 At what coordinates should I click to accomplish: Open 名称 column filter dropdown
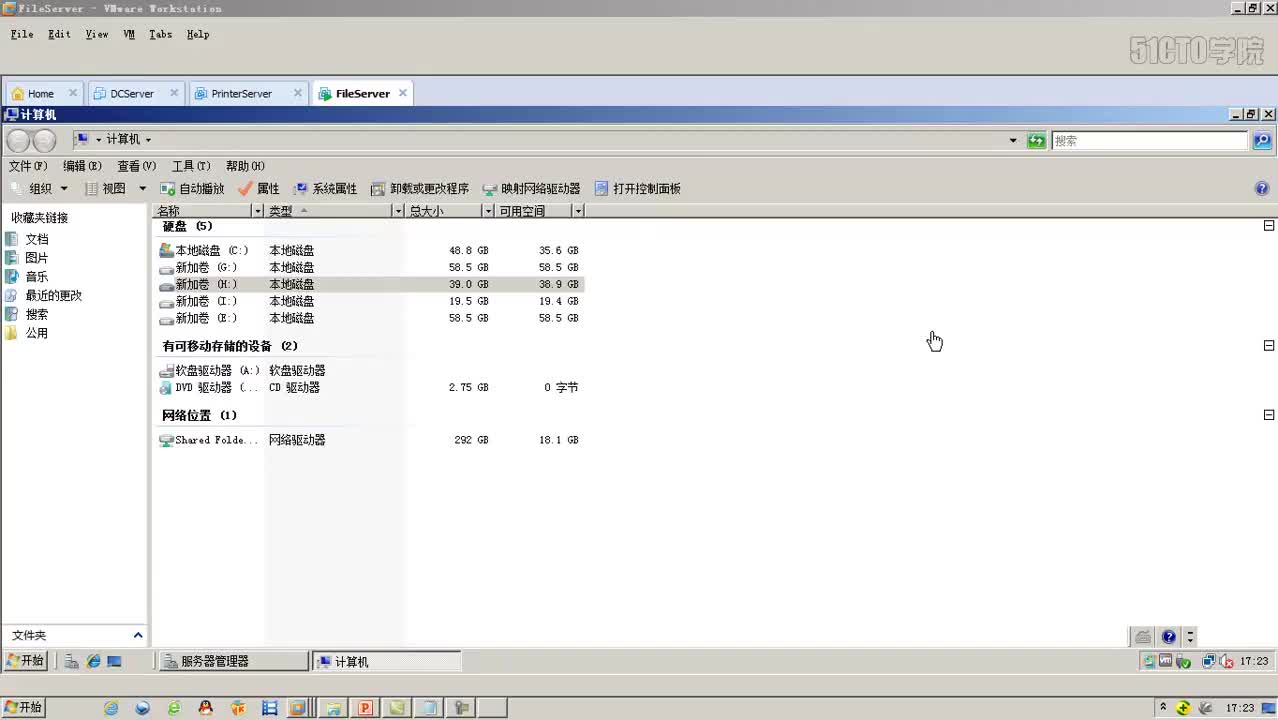tap(258, 211)
